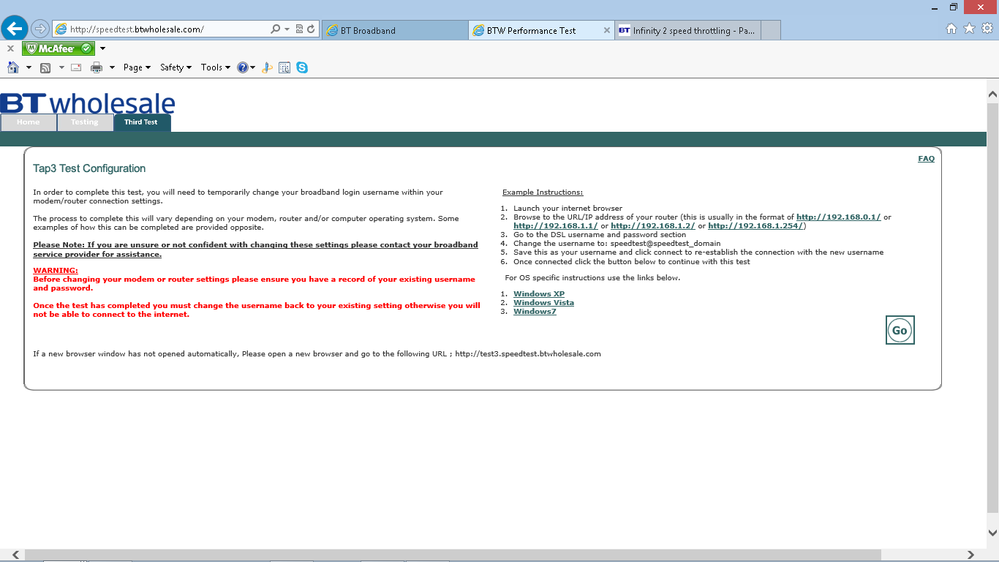
Task: Click the search magnifier in address bar
Action: click(275, 29)
